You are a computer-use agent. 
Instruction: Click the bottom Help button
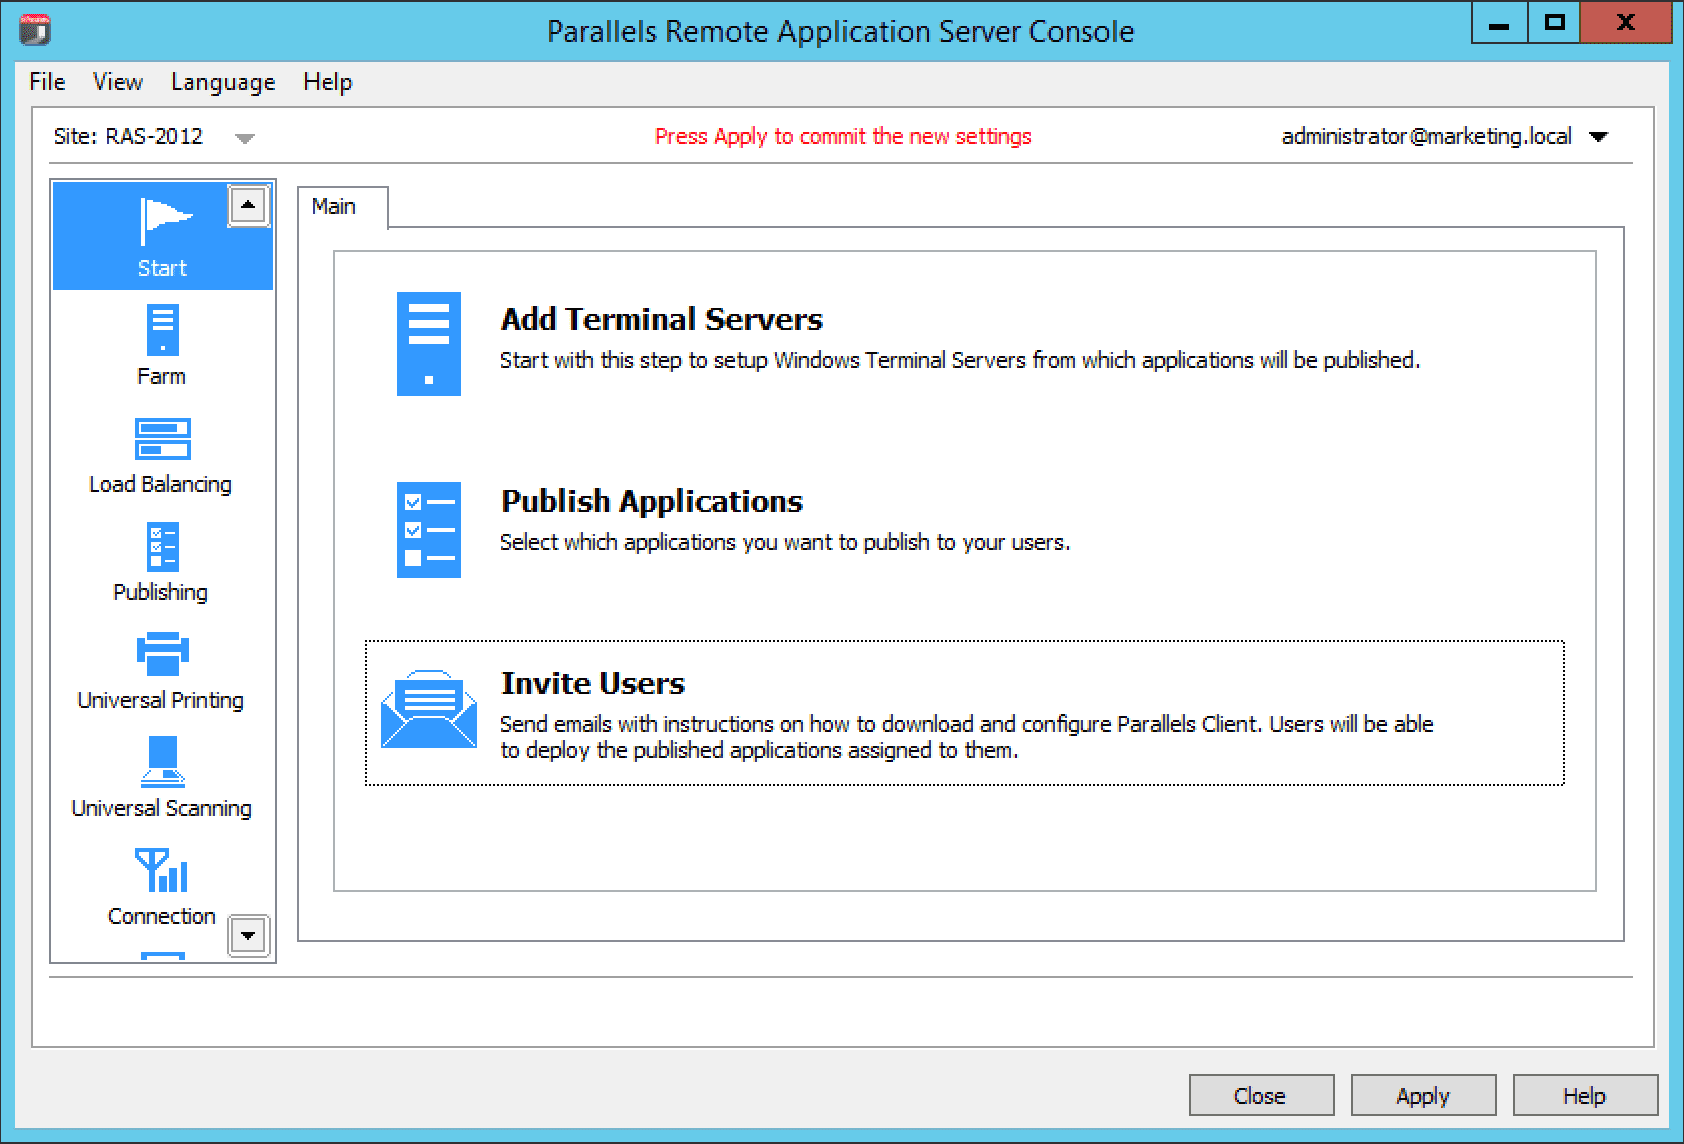(x=1585, y=1095)
